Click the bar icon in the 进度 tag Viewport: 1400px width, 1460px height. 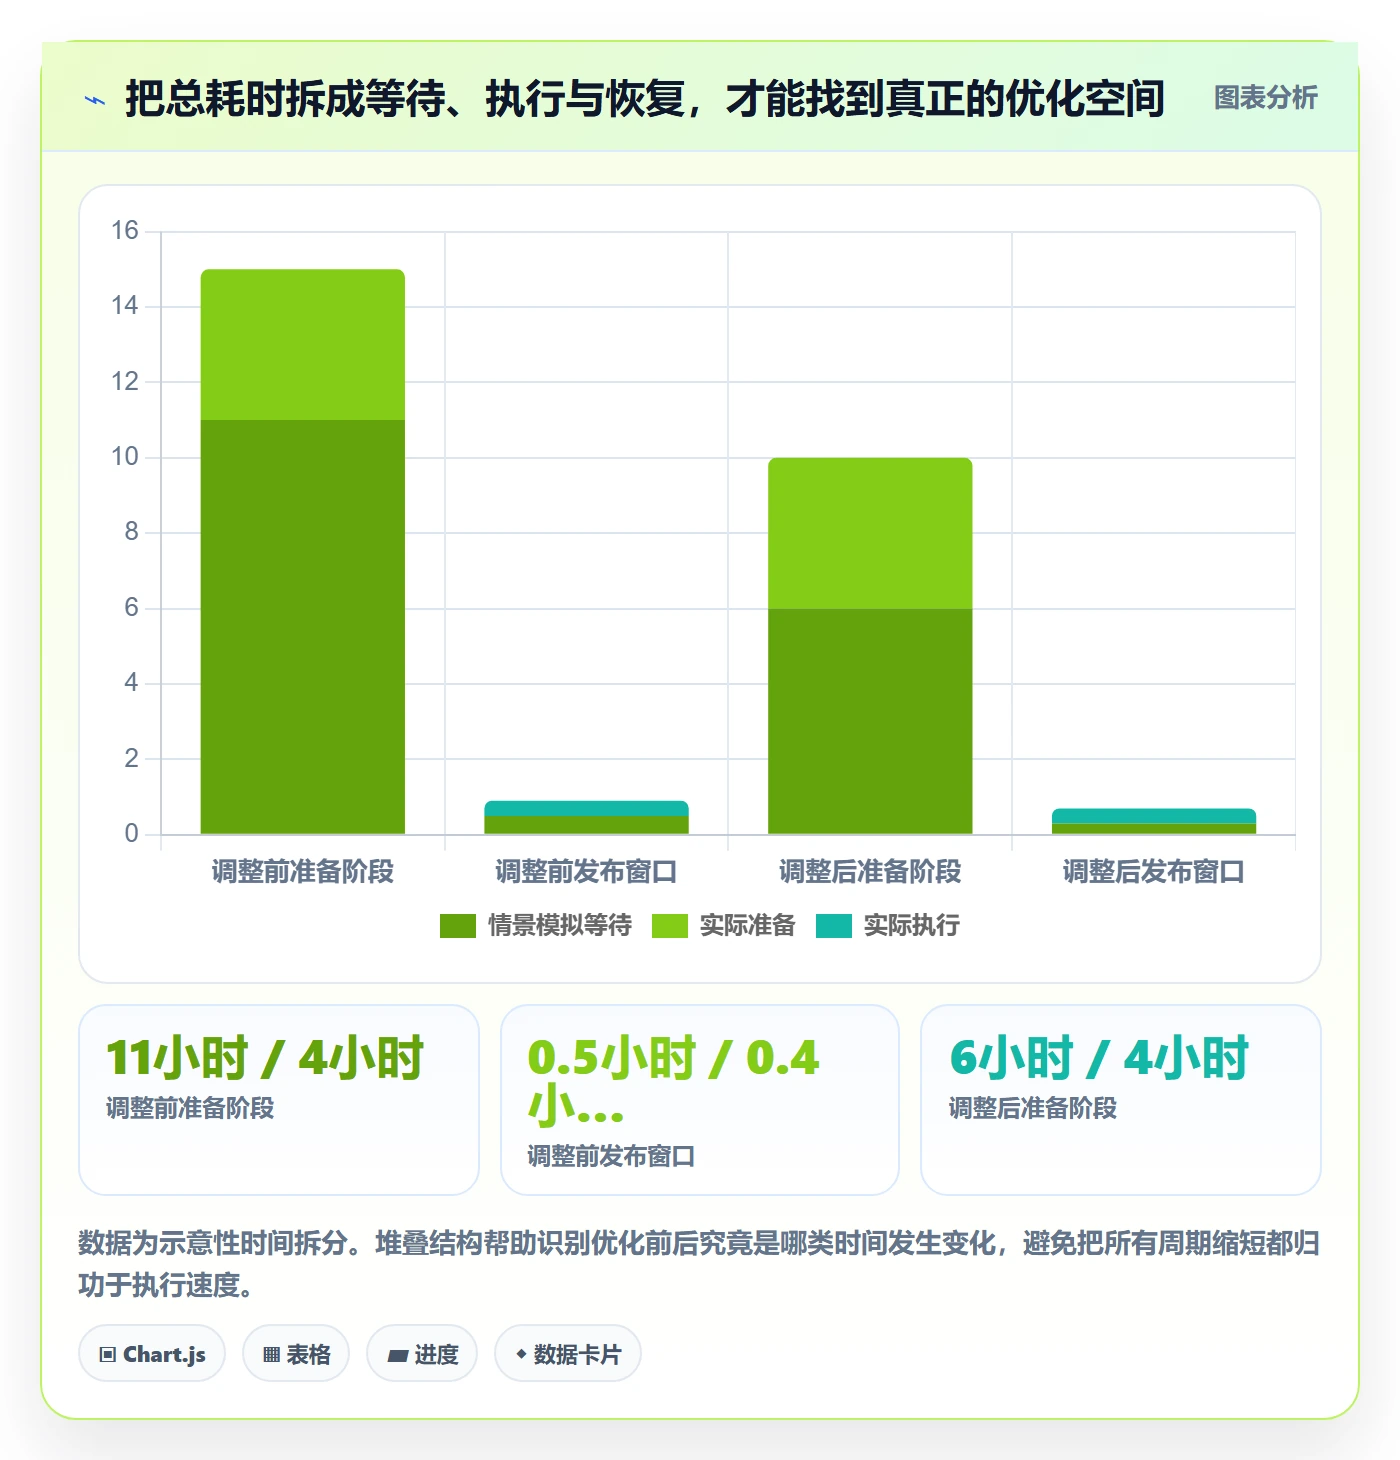point(398,1356)
